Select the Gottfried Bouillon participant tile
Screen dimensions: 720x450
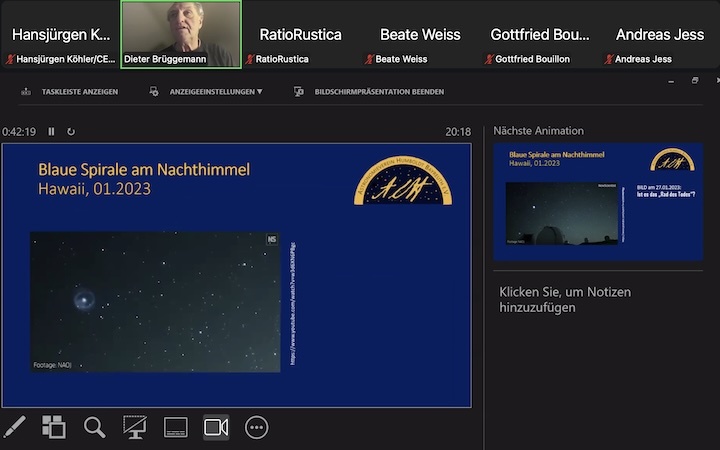[540, 34]
